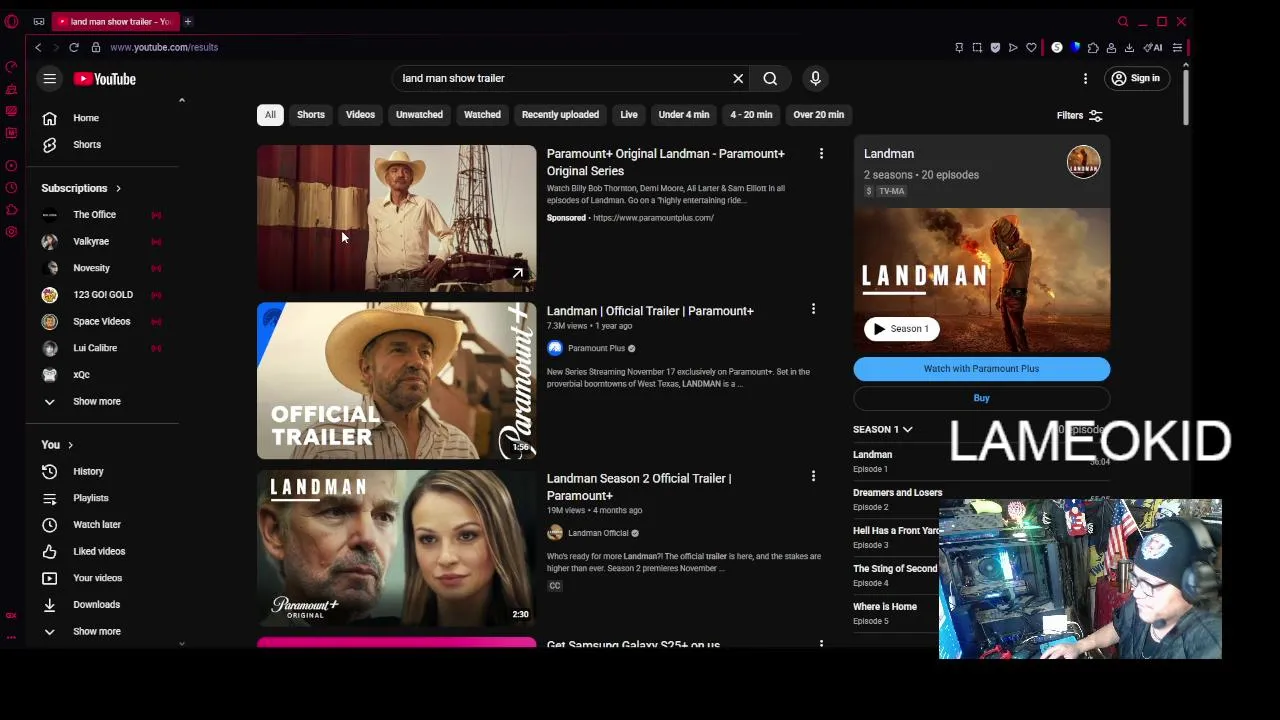
Task: Open 123 GO! GOLD subscription
Action: pyautogui.click(x=103, y=294)
